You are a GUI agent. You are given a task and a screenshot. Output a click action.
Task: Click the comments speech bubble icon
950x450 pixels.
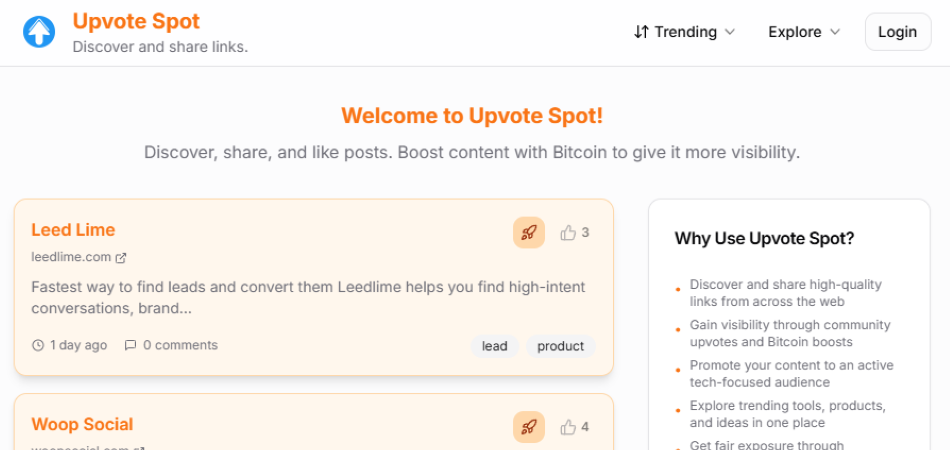point(130,345)
